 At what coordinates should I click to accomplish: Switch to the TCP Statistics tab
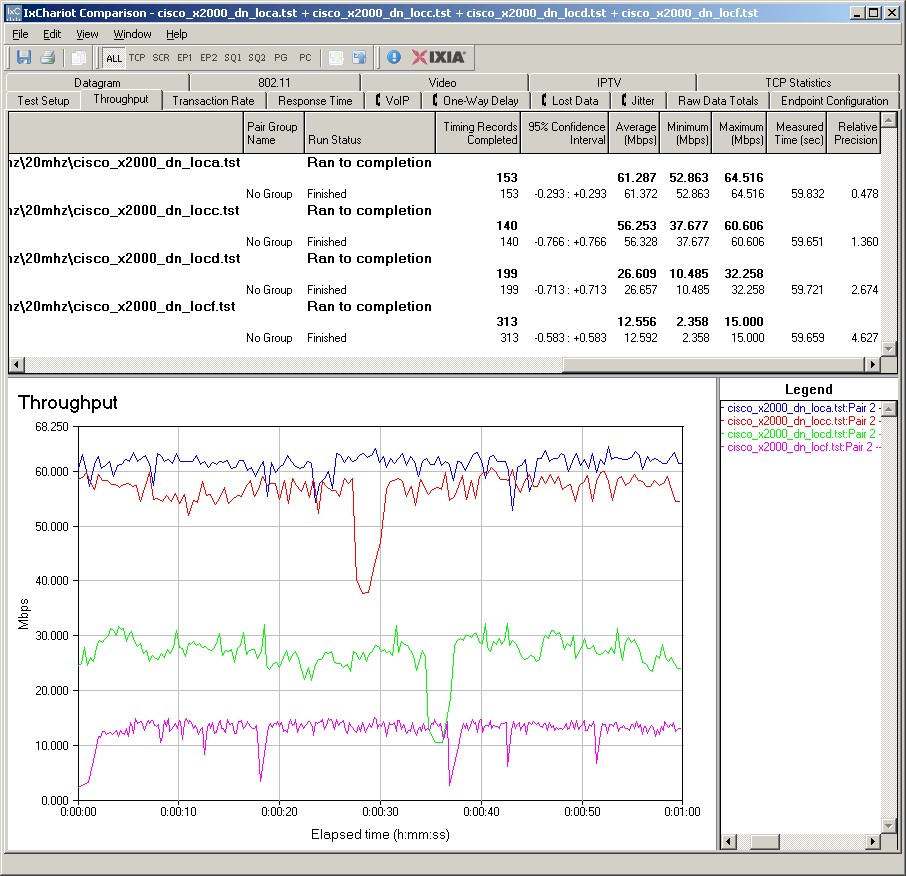click(x=798, y=83)
